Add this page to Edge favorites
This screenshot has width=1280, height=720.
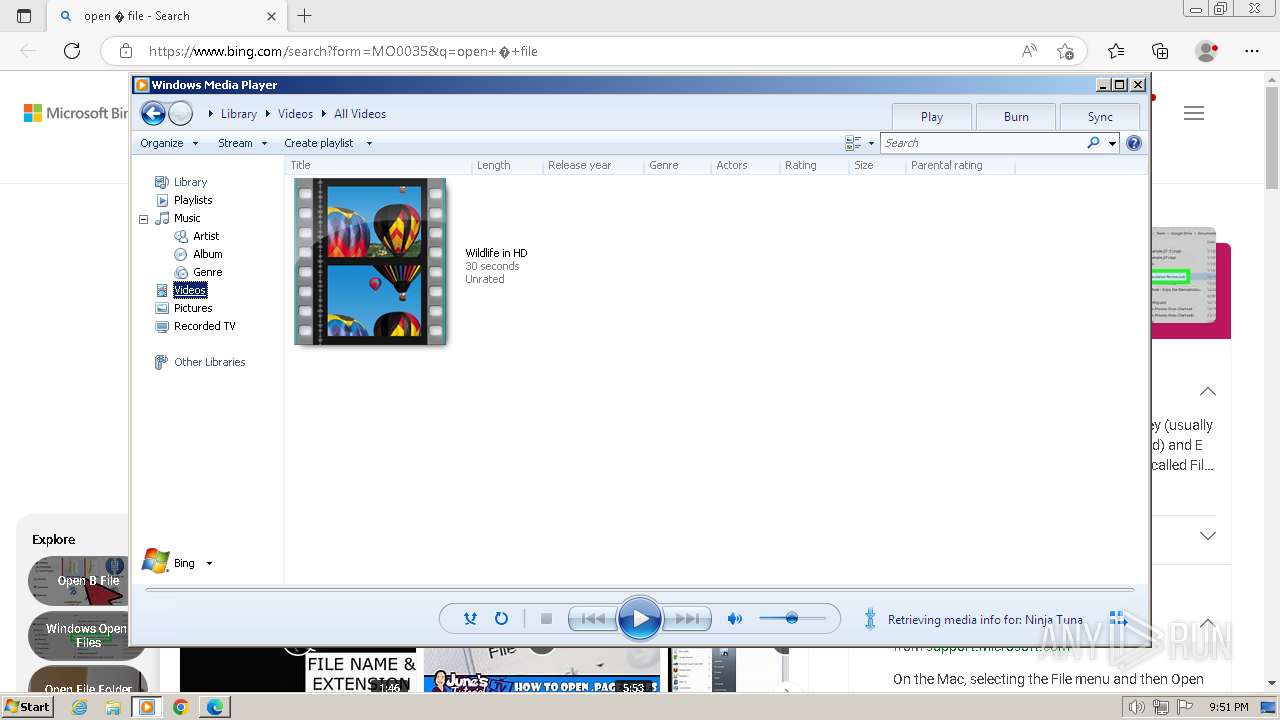coord(1066,51)
